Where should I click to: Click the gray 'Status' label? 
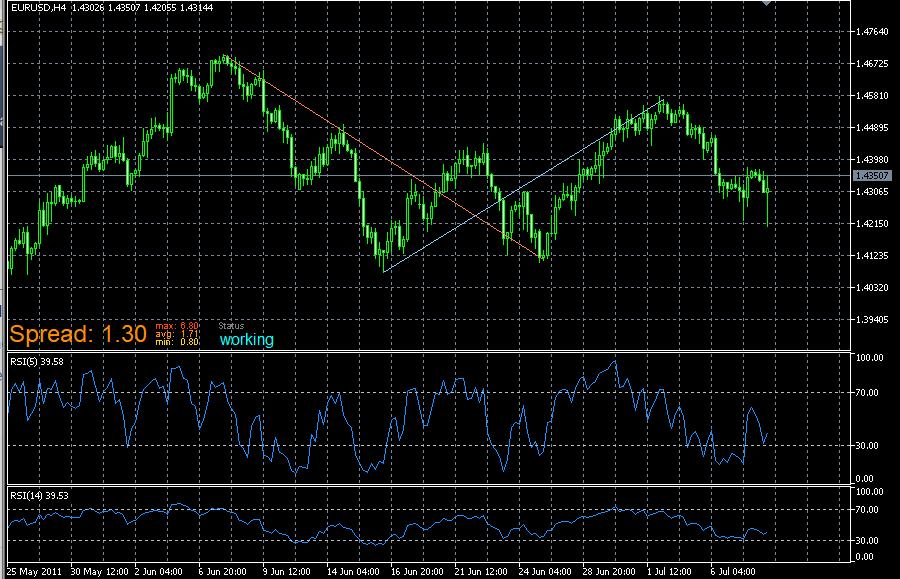(231, 326)
